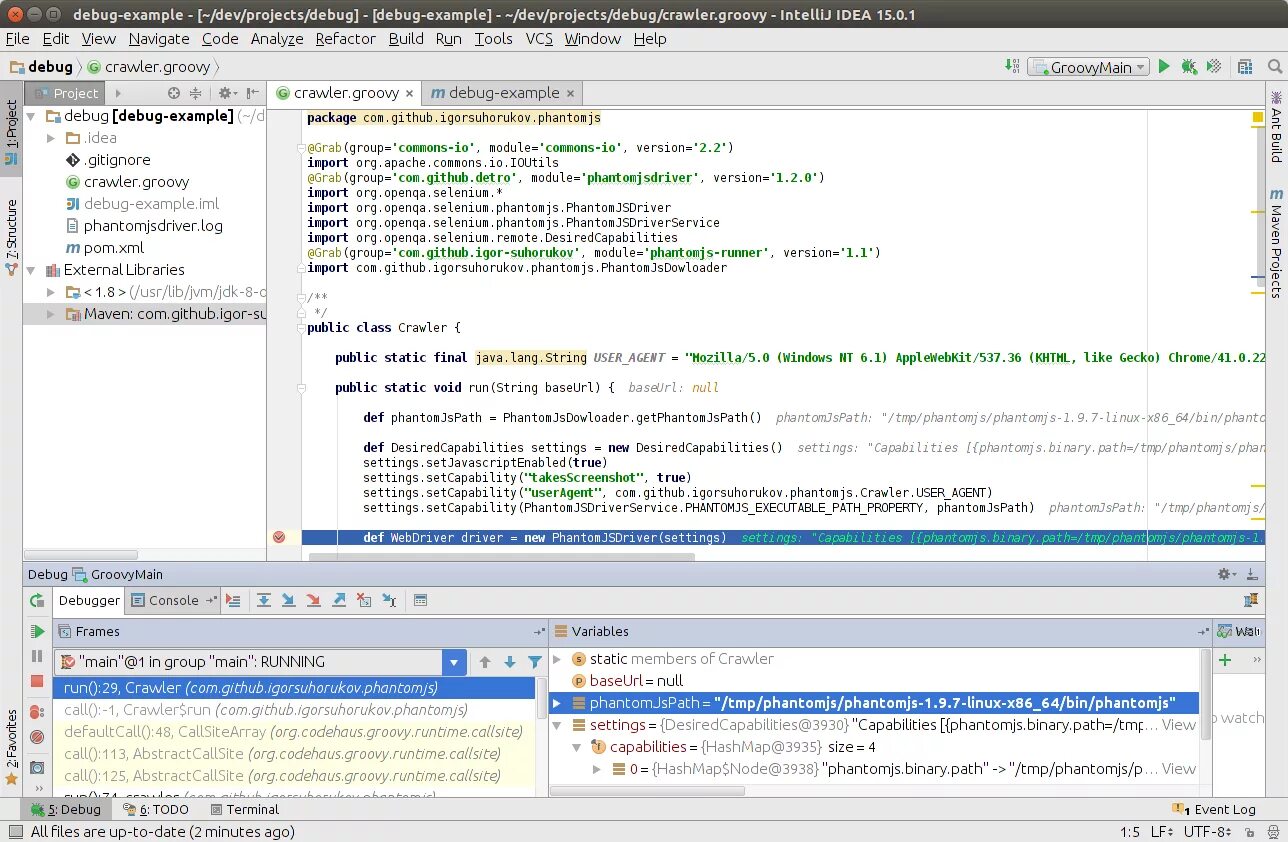Click crawler.groovy breadcrumb in navigation bar
Screen dimensions: 1288x842
[x=148, y=67]
